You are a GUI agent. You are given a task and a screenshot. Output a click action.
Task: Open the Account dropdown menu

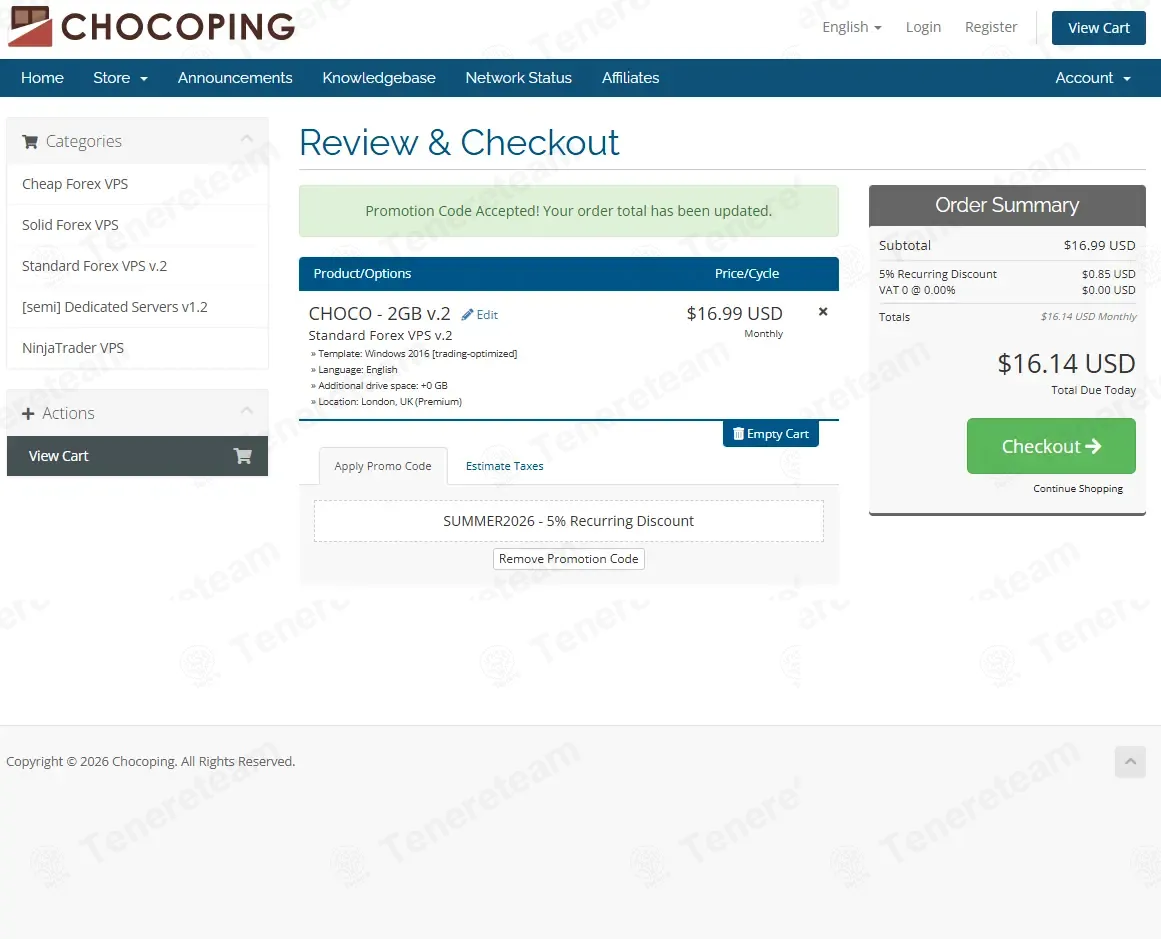tap(1092, 78)
